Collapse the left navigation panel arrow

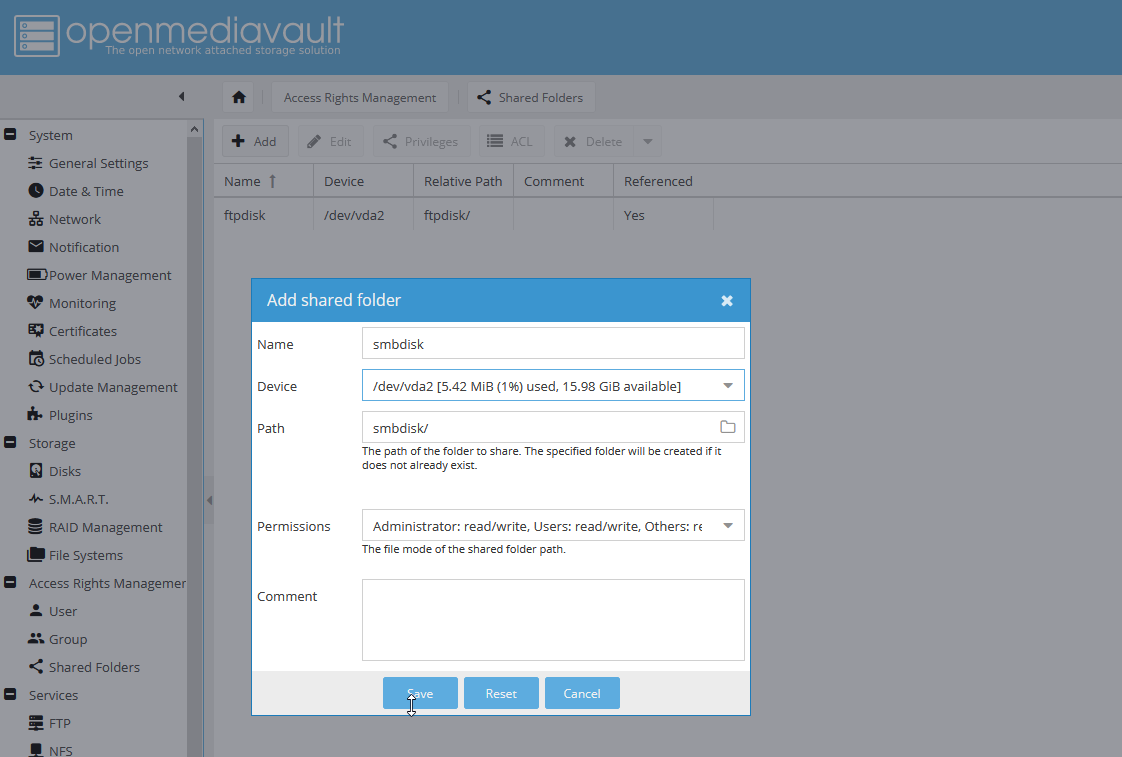tap(181, 97)
